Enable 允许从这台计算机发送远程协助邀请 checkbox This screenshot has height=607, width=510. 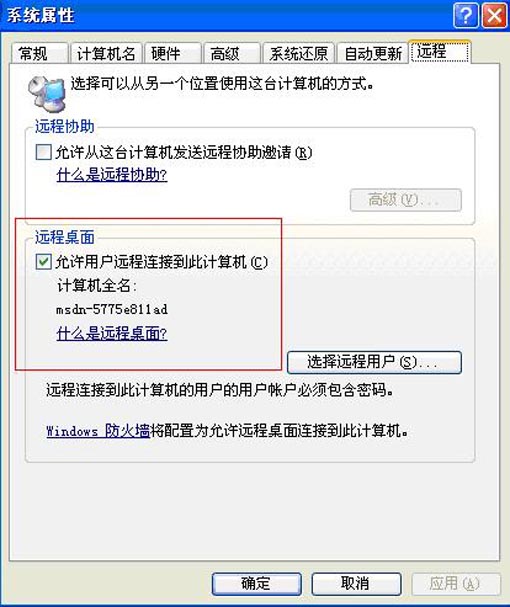pos(43,152)
